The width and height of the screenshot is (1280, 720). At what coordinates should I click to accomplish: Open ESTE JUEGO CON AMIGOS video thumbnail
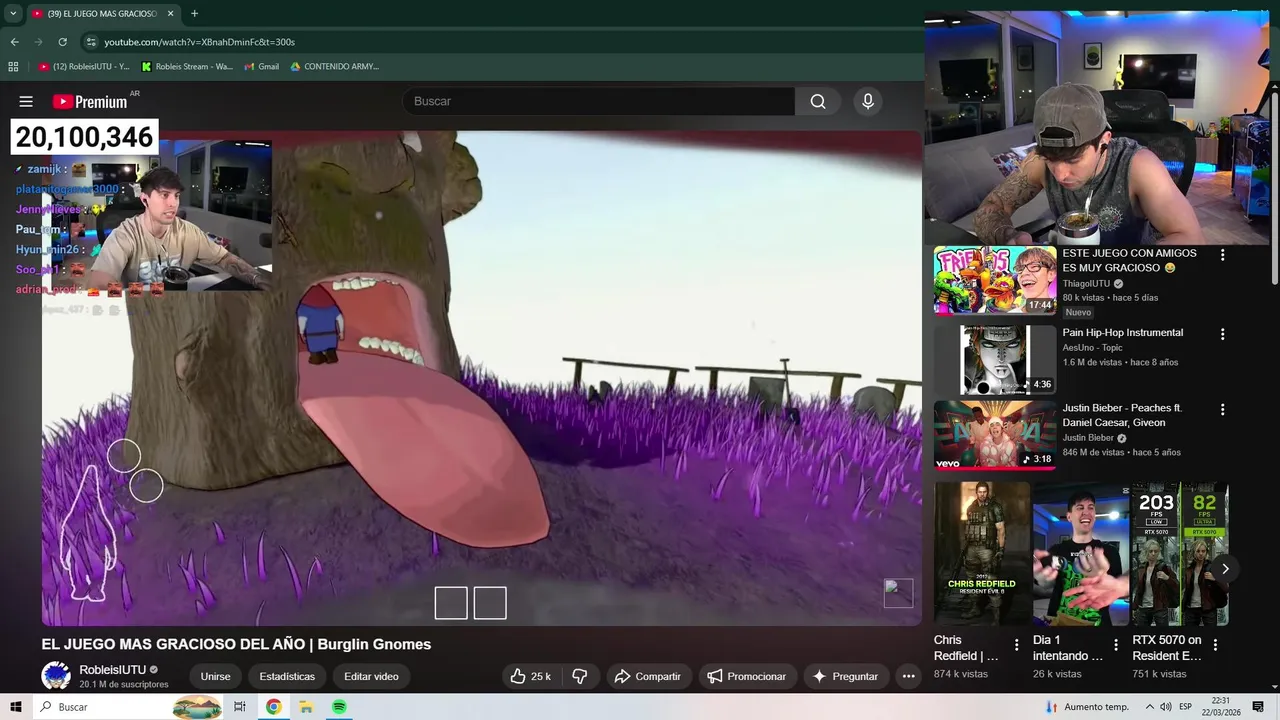pyautogui.click(x=995, y=280)
